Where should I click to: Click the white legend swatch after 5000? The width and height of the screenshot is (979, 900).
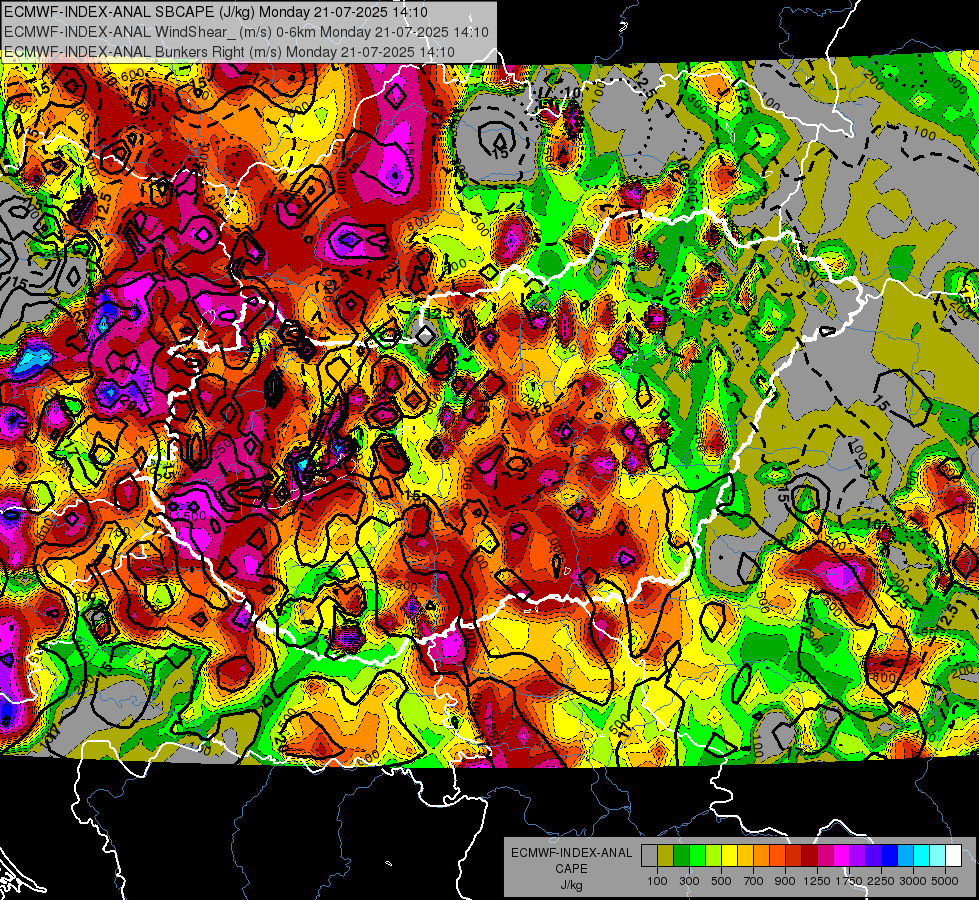tap(953, 855)
